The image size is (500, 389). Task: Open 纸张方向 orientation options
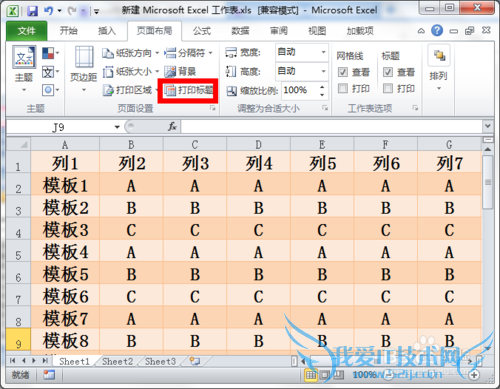click(x=130, y=53)
